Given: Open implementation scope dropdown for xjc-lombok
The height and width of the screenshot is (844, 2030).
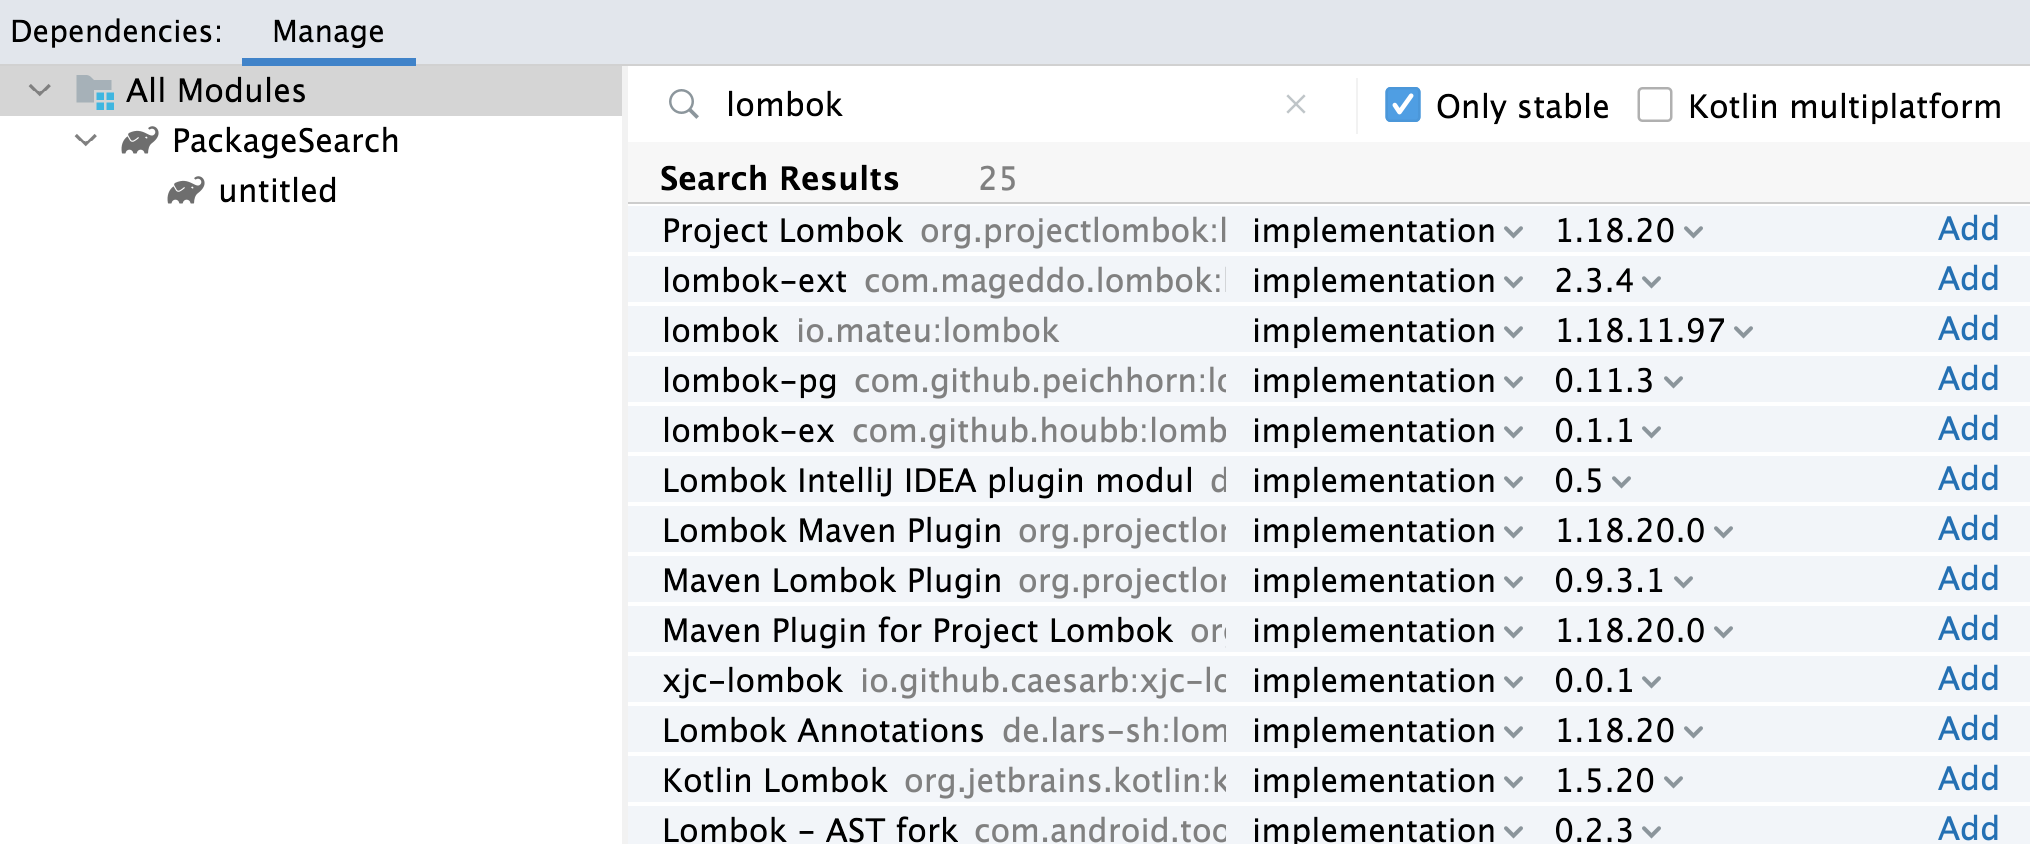Looking at the screenshot, I should [1387, 681].
